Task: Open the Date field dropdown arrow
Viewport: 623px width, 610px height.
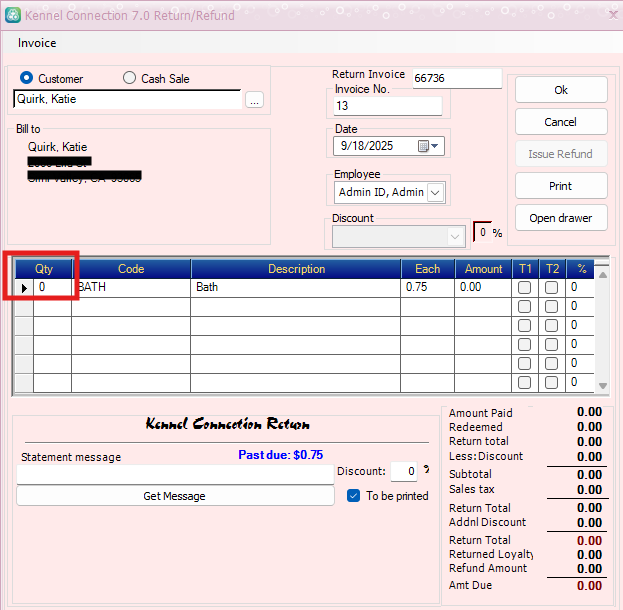Action: (436, 146)
